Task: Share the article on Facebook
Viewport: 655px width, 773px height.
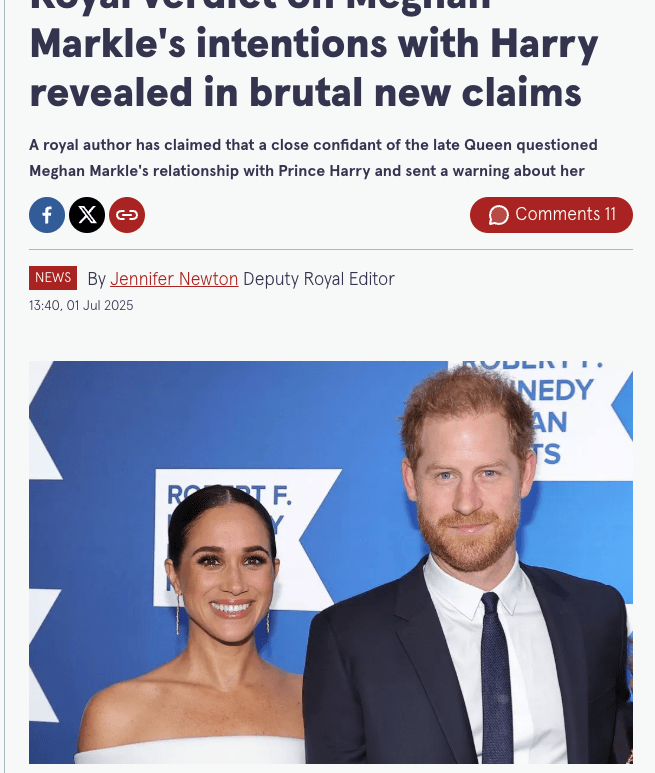Action: coord(47,215)
